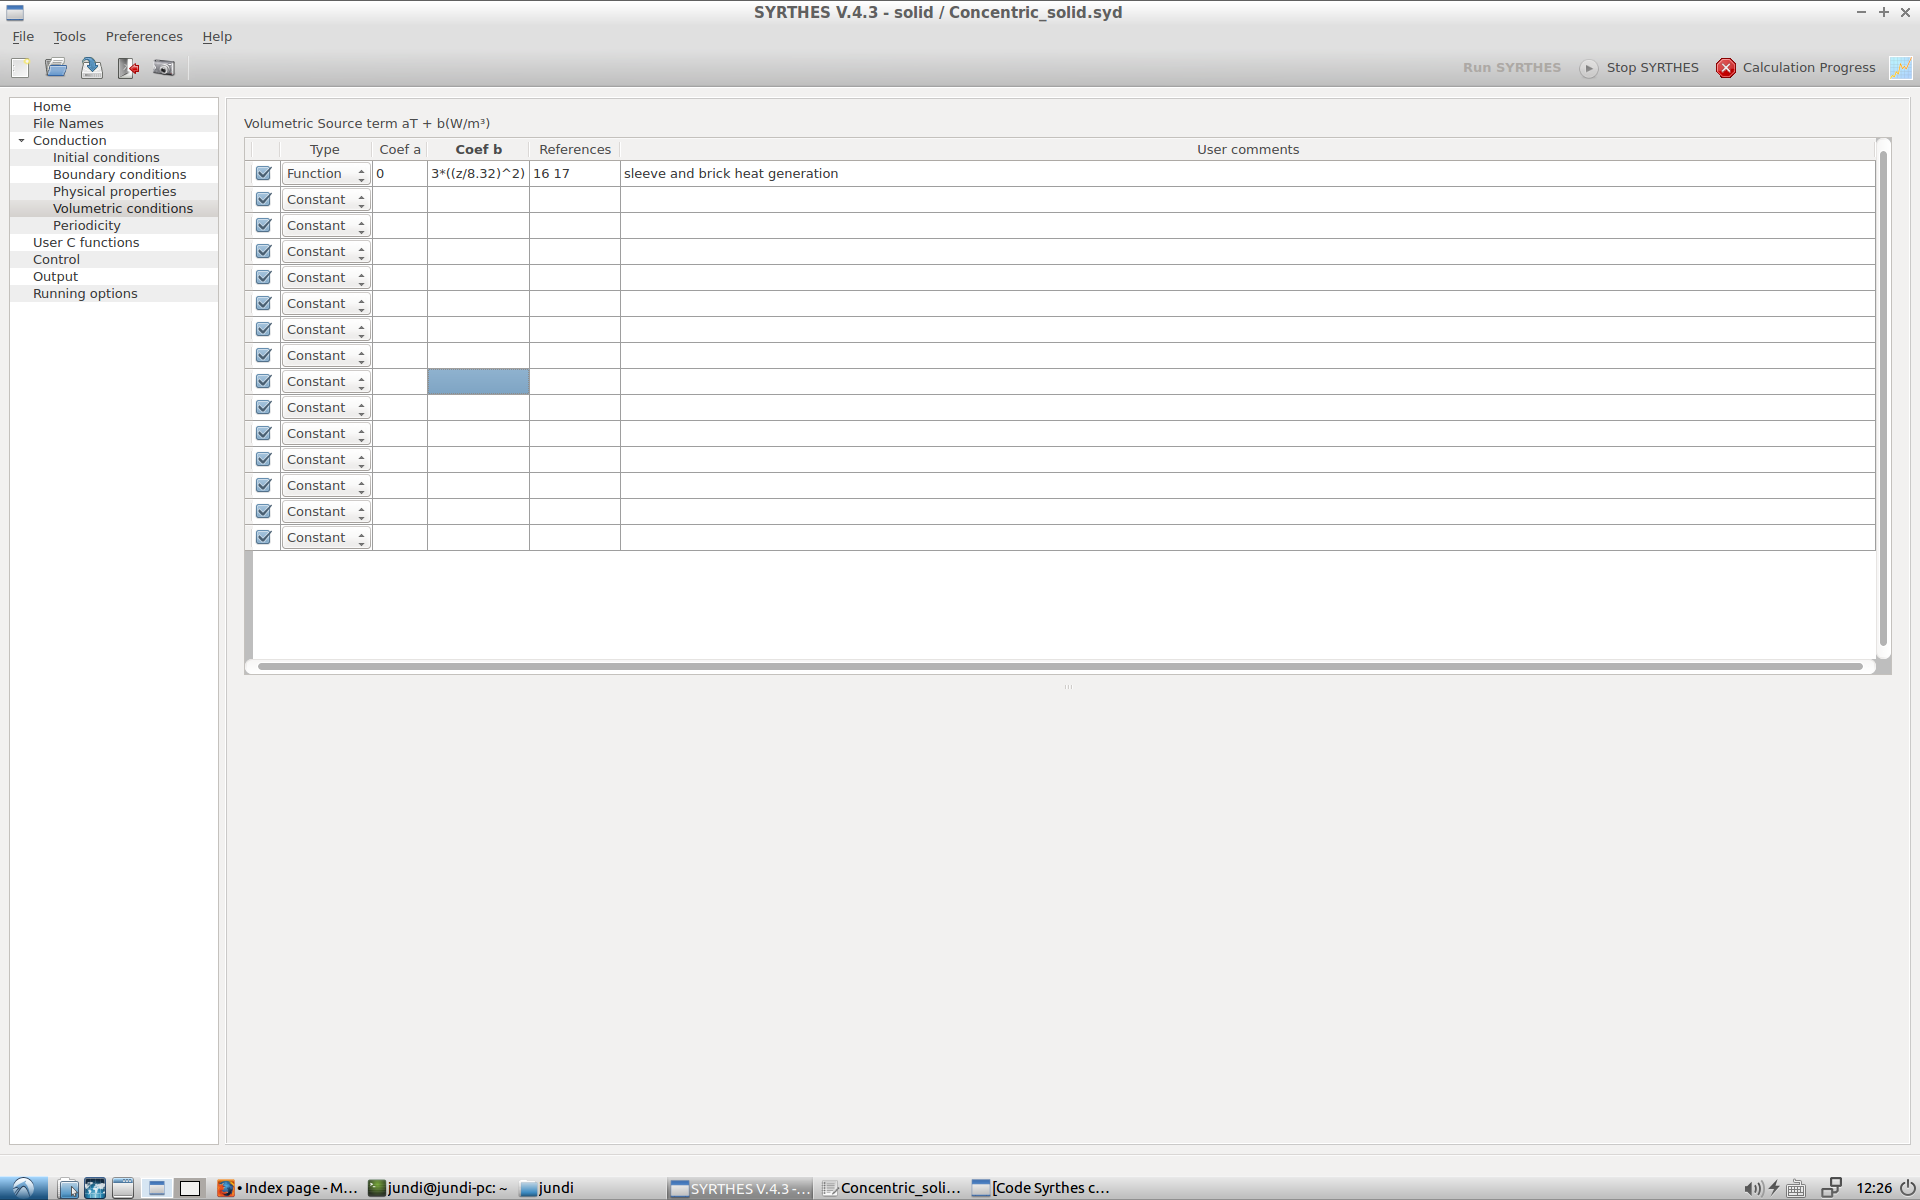Image resolution: width=1920 pixels, height=1200 pixels.
Task: Click the New file toolbar icon
Action: [x=20, y=68]
